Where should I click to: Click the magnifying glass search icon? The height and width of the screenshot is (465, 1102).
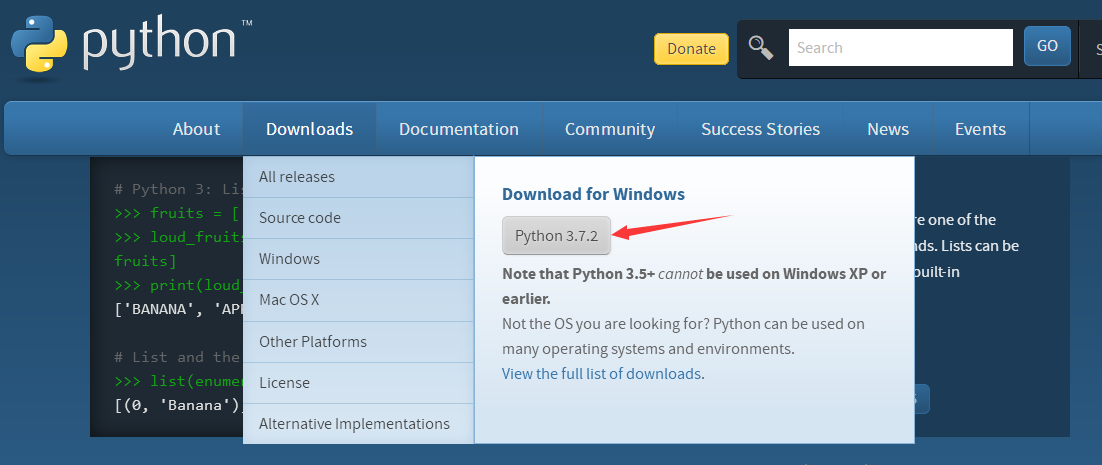[762, 47]
